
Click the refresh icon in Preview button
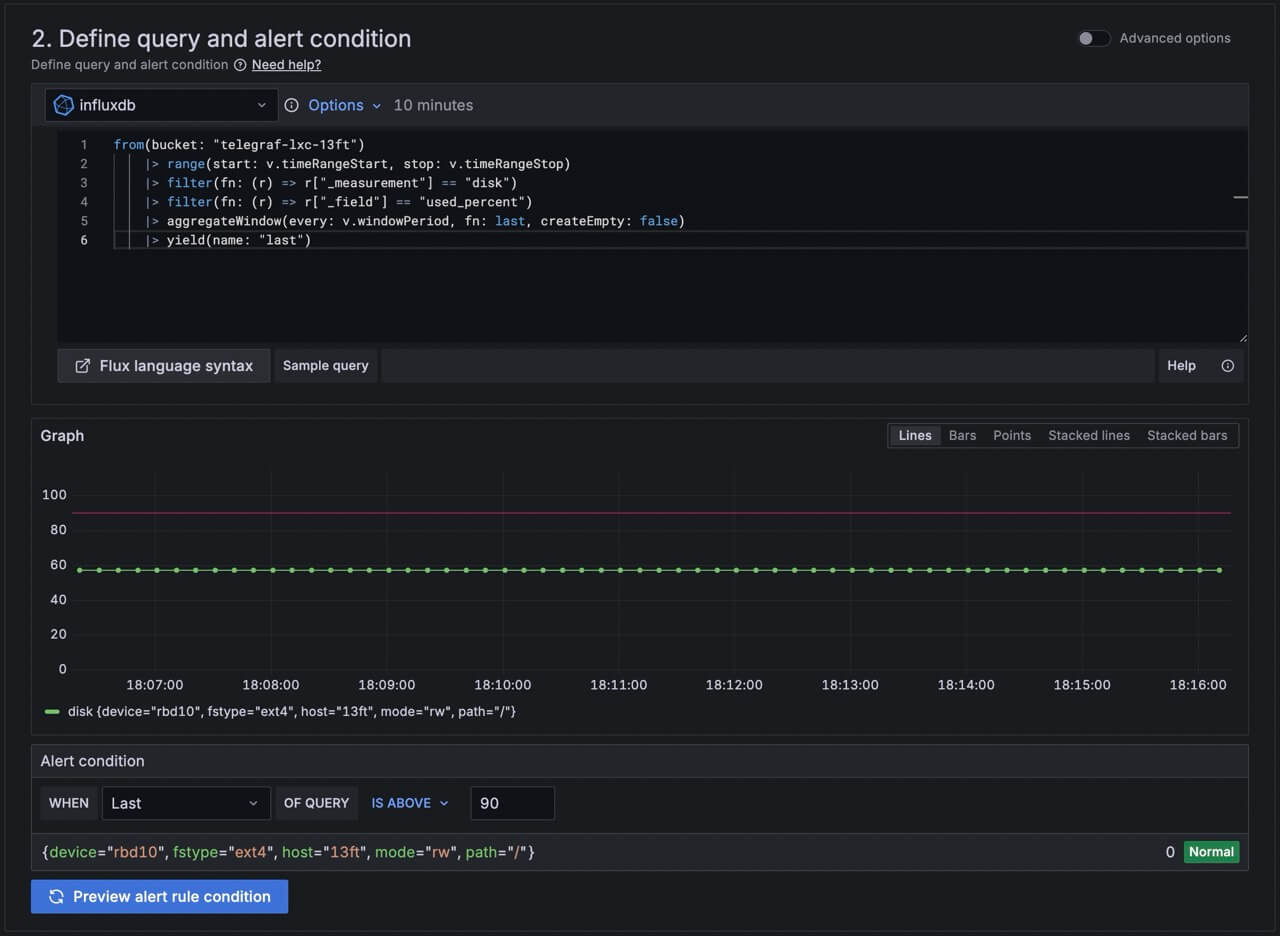[56, 896]
